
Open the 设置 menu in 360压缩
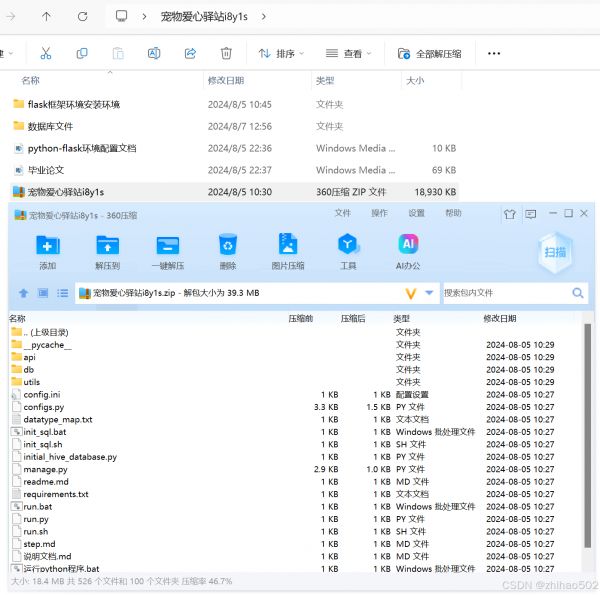(x=416, y=213)
